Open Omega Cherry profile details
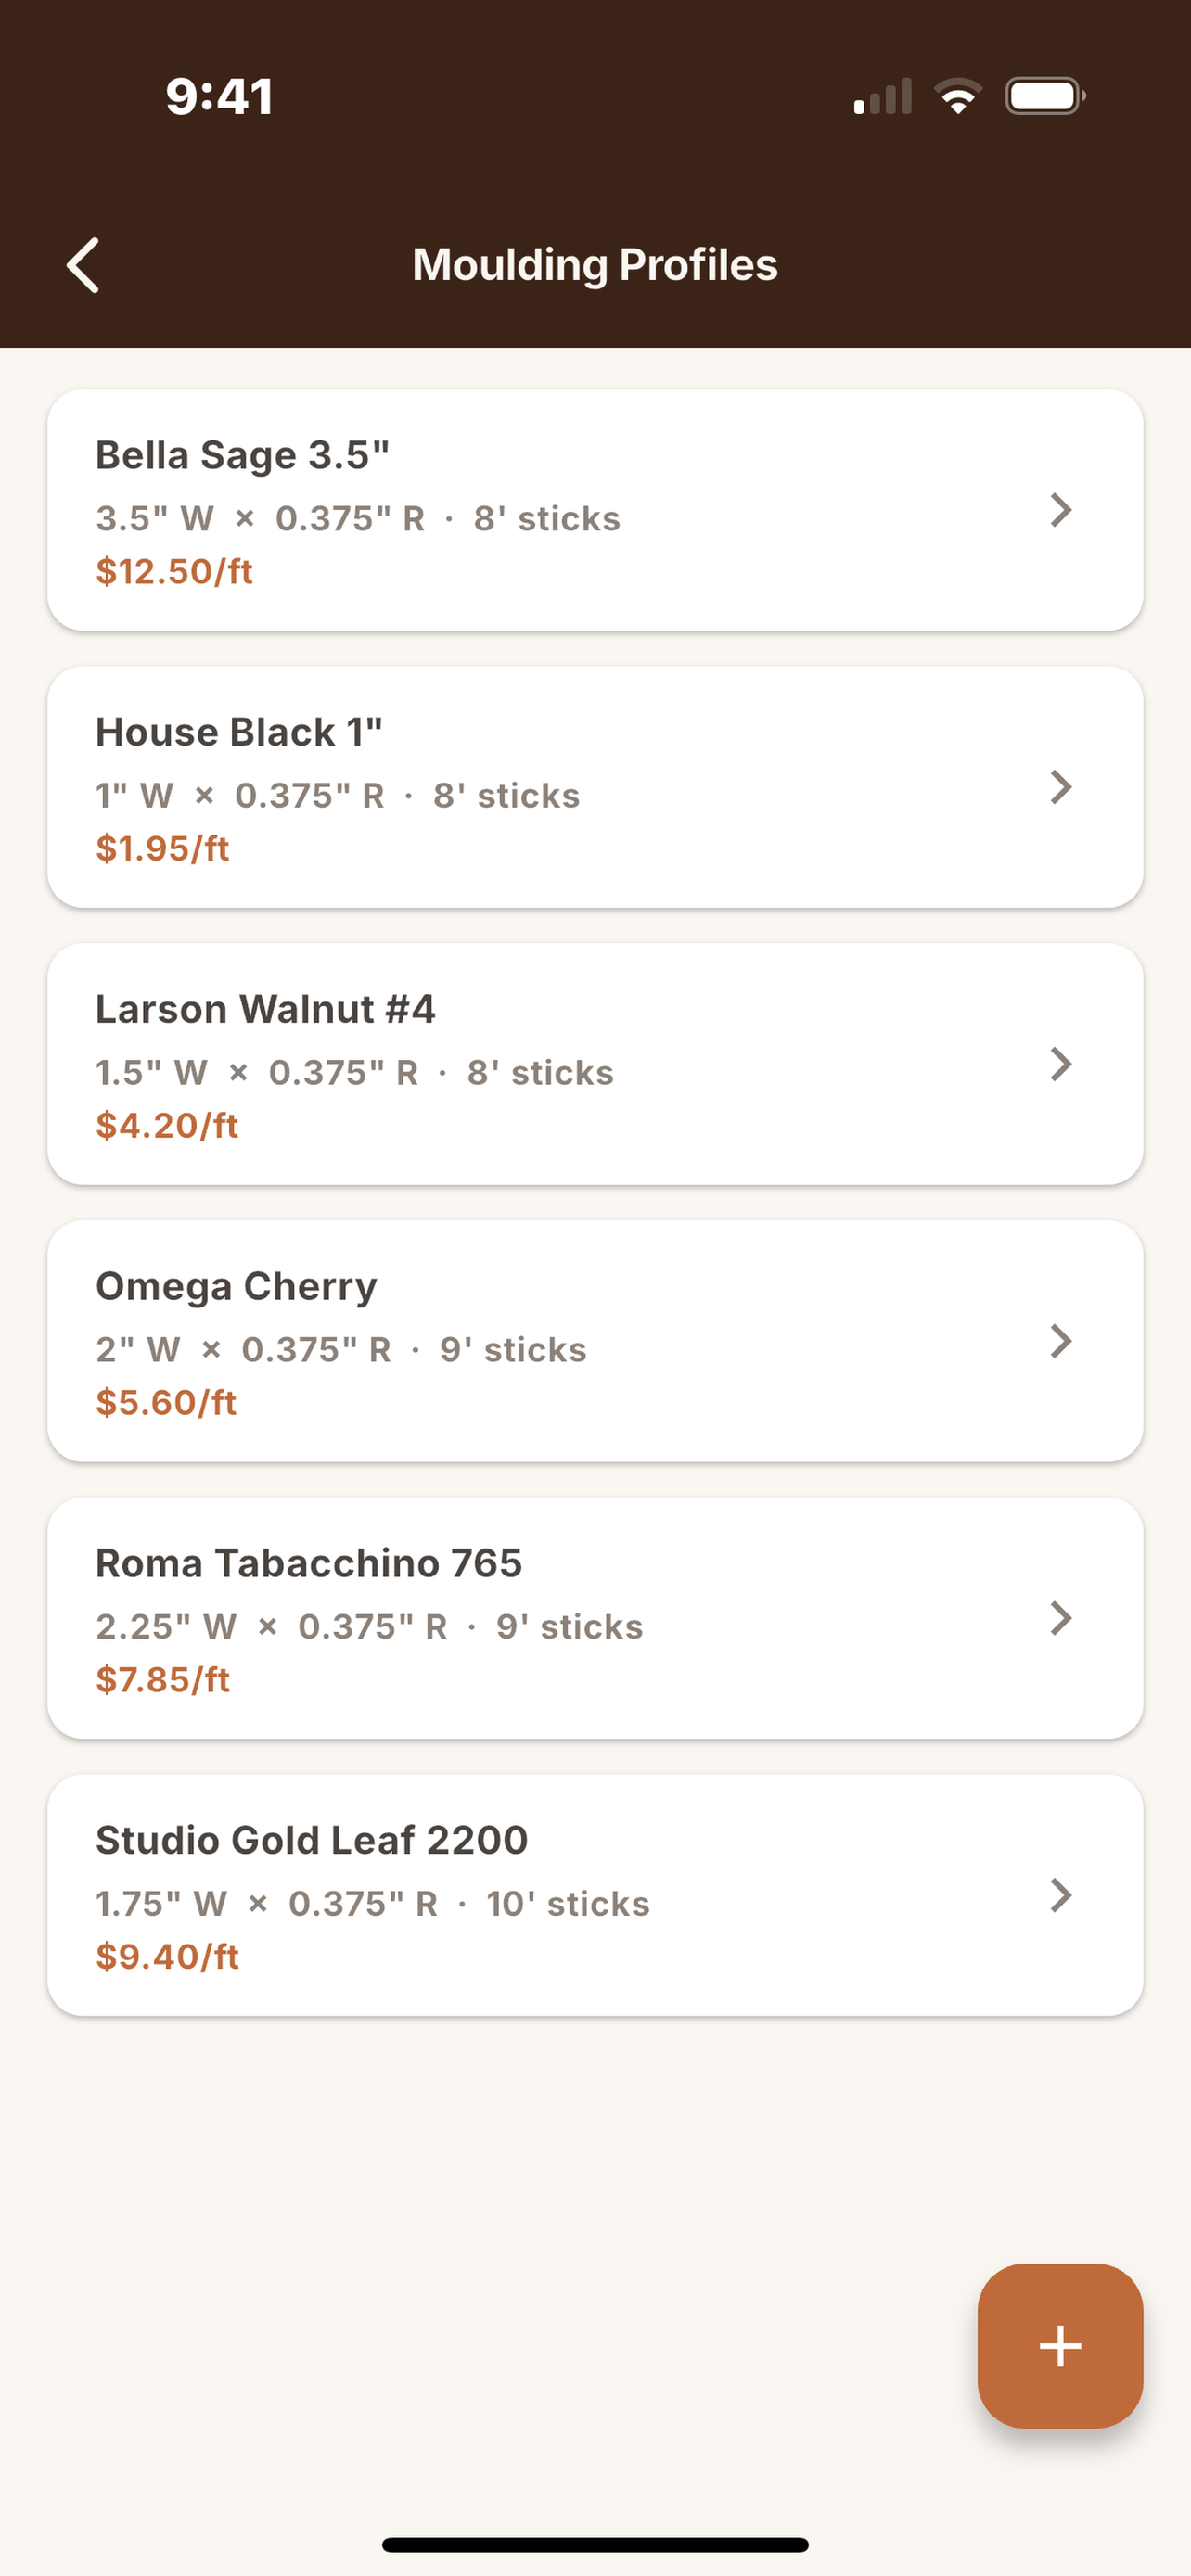1191x2576 pixels. (595, 1341)
